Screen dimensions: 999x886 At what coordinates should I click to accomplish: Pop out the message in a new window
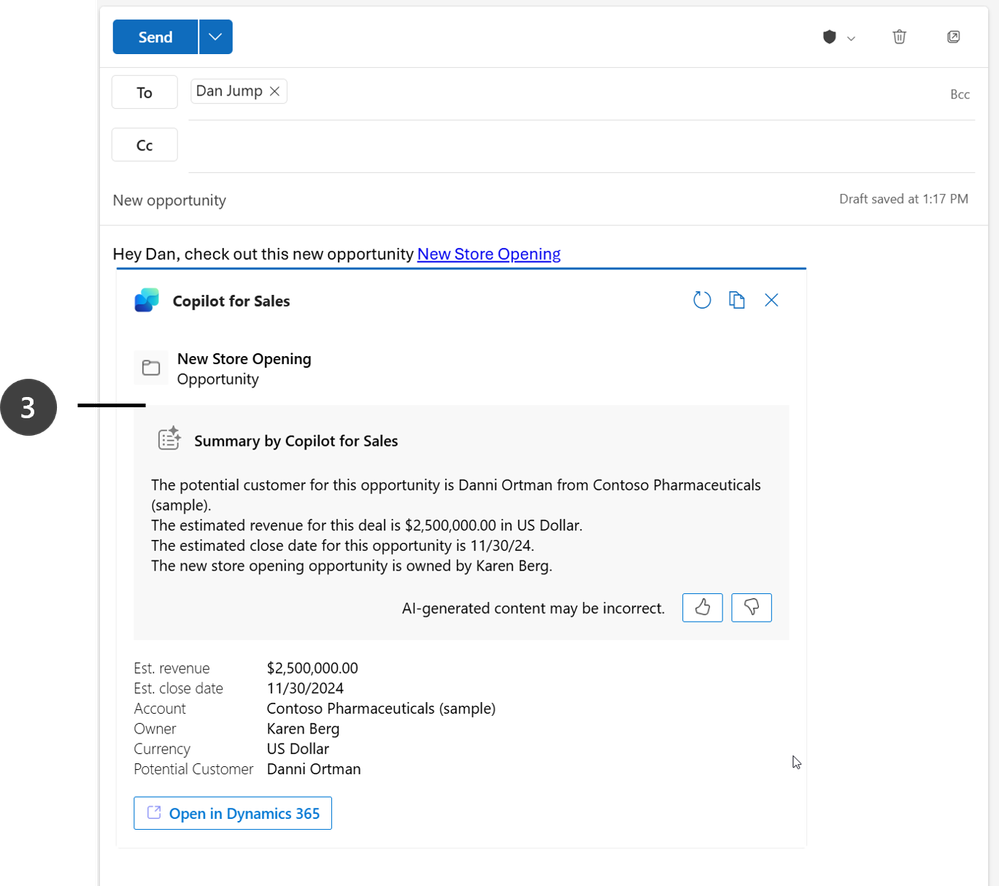pos(953,37)
